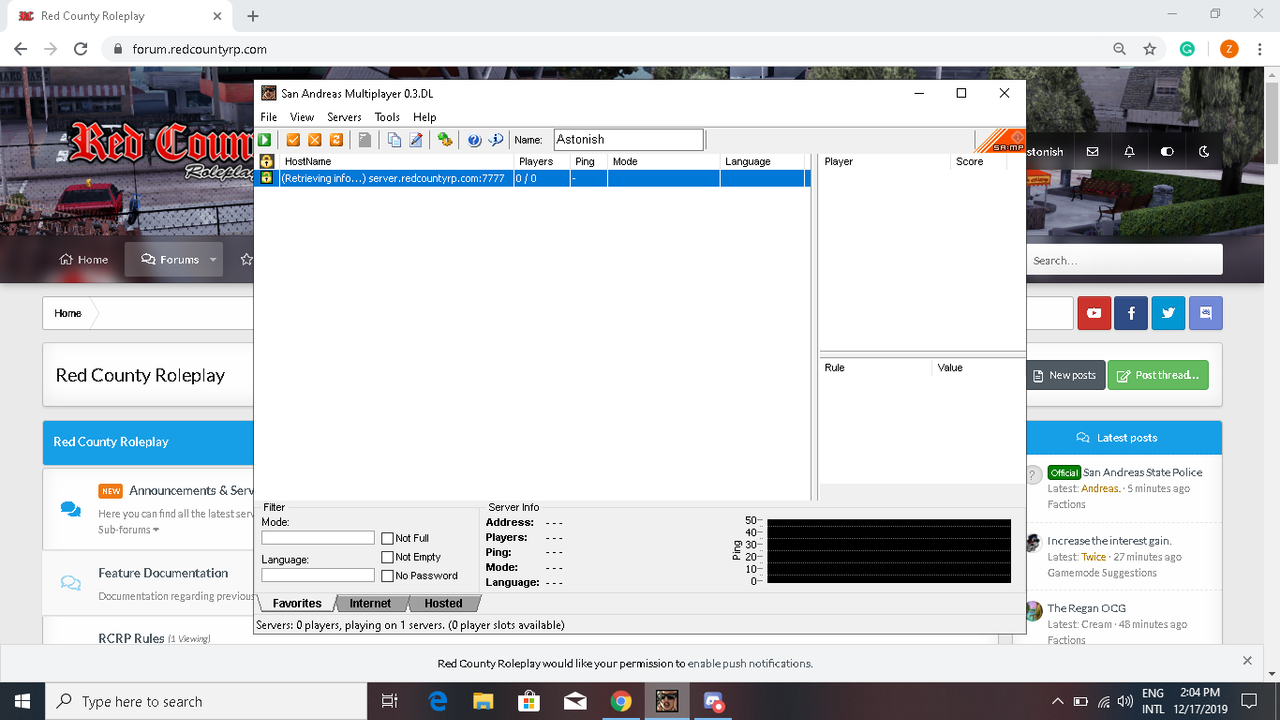Viewport: 1280px width, 720px height.
Task: Sort by HostName column header
Action: pyautogui.click(x=396, y=161)
